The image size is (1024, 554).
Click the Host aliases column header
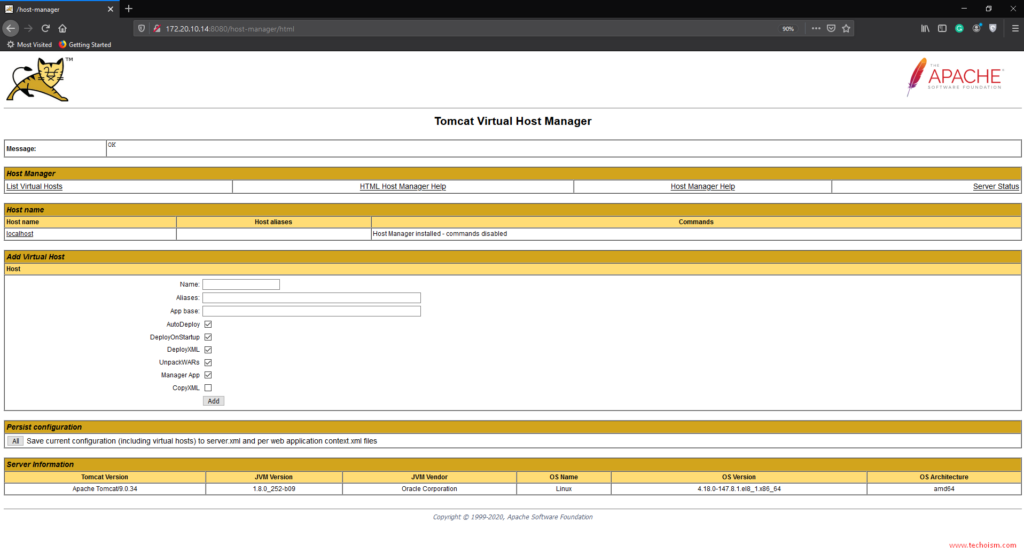tap(273, 222)
